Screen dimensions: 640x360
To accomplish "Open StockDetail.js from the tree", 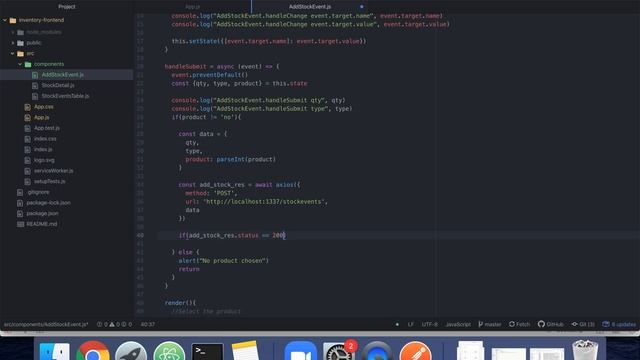I will [x=58, y=85].
